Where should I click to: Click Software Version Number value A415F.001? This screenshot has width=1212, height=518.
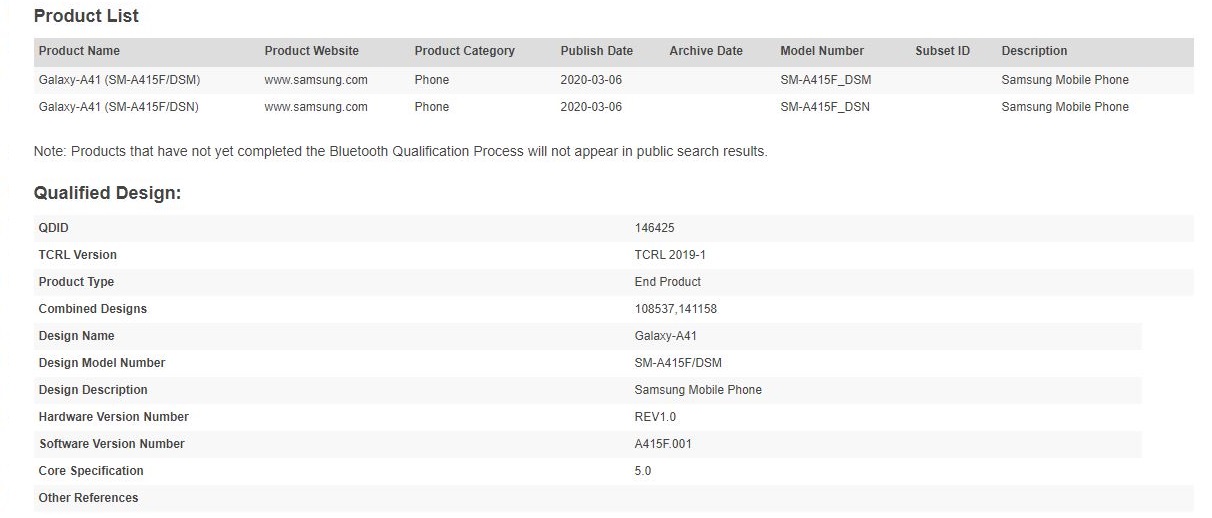click(x=662, y=444)
